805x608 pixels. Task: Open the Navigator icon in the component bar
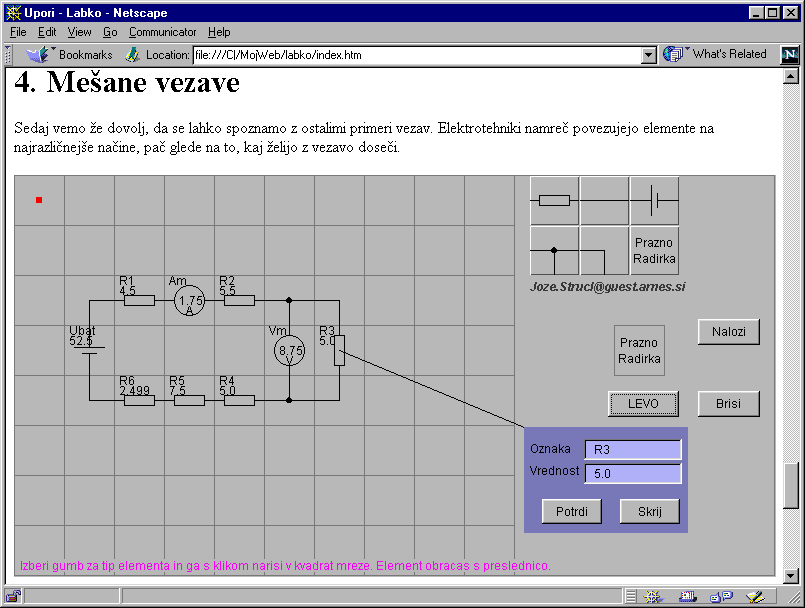[x=653, y=597]
